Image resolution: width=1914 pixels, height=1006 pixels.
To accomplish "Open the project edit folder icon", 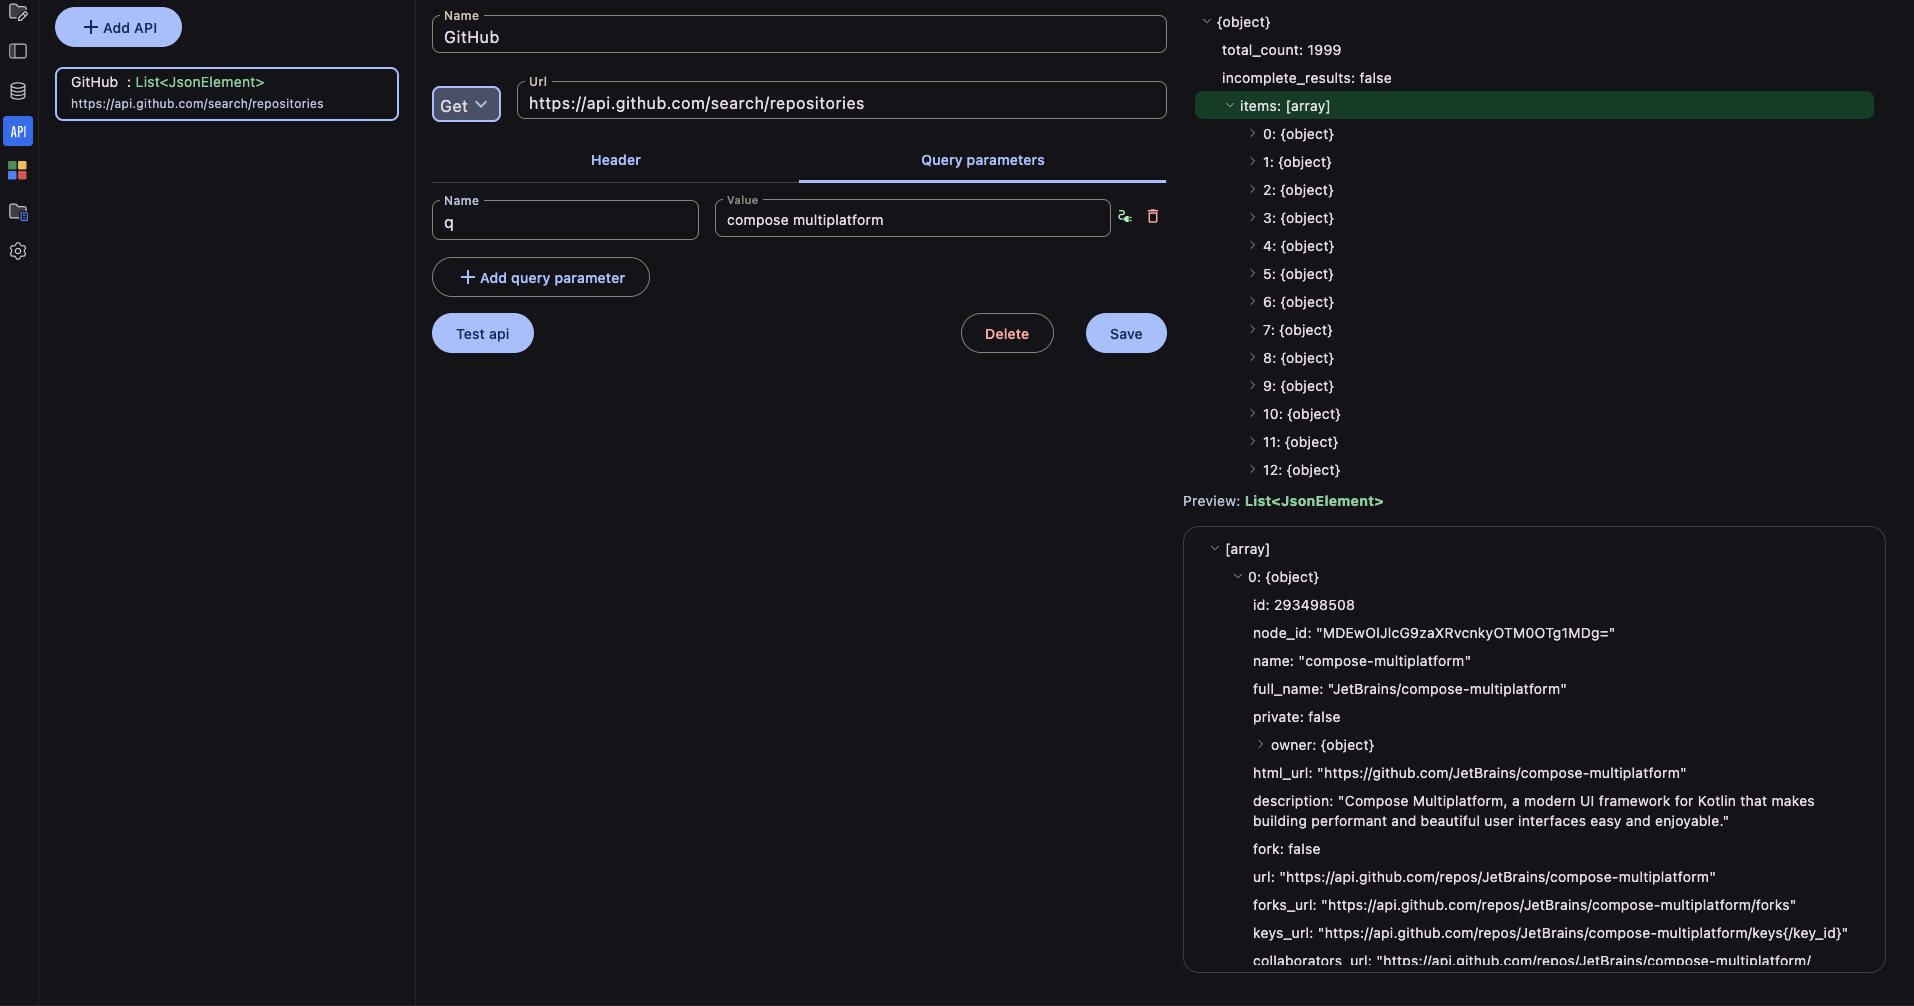I will point(18,13).
